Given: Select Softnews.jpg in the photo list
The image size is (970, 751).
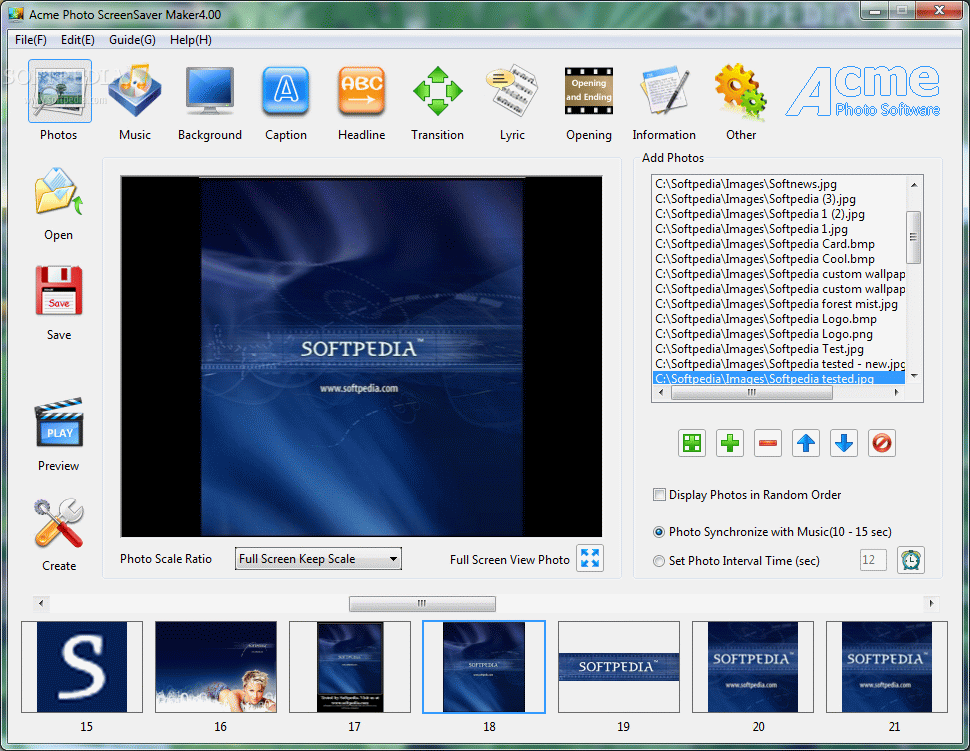Looking at the screenshot, I should (x=746, y=184).
